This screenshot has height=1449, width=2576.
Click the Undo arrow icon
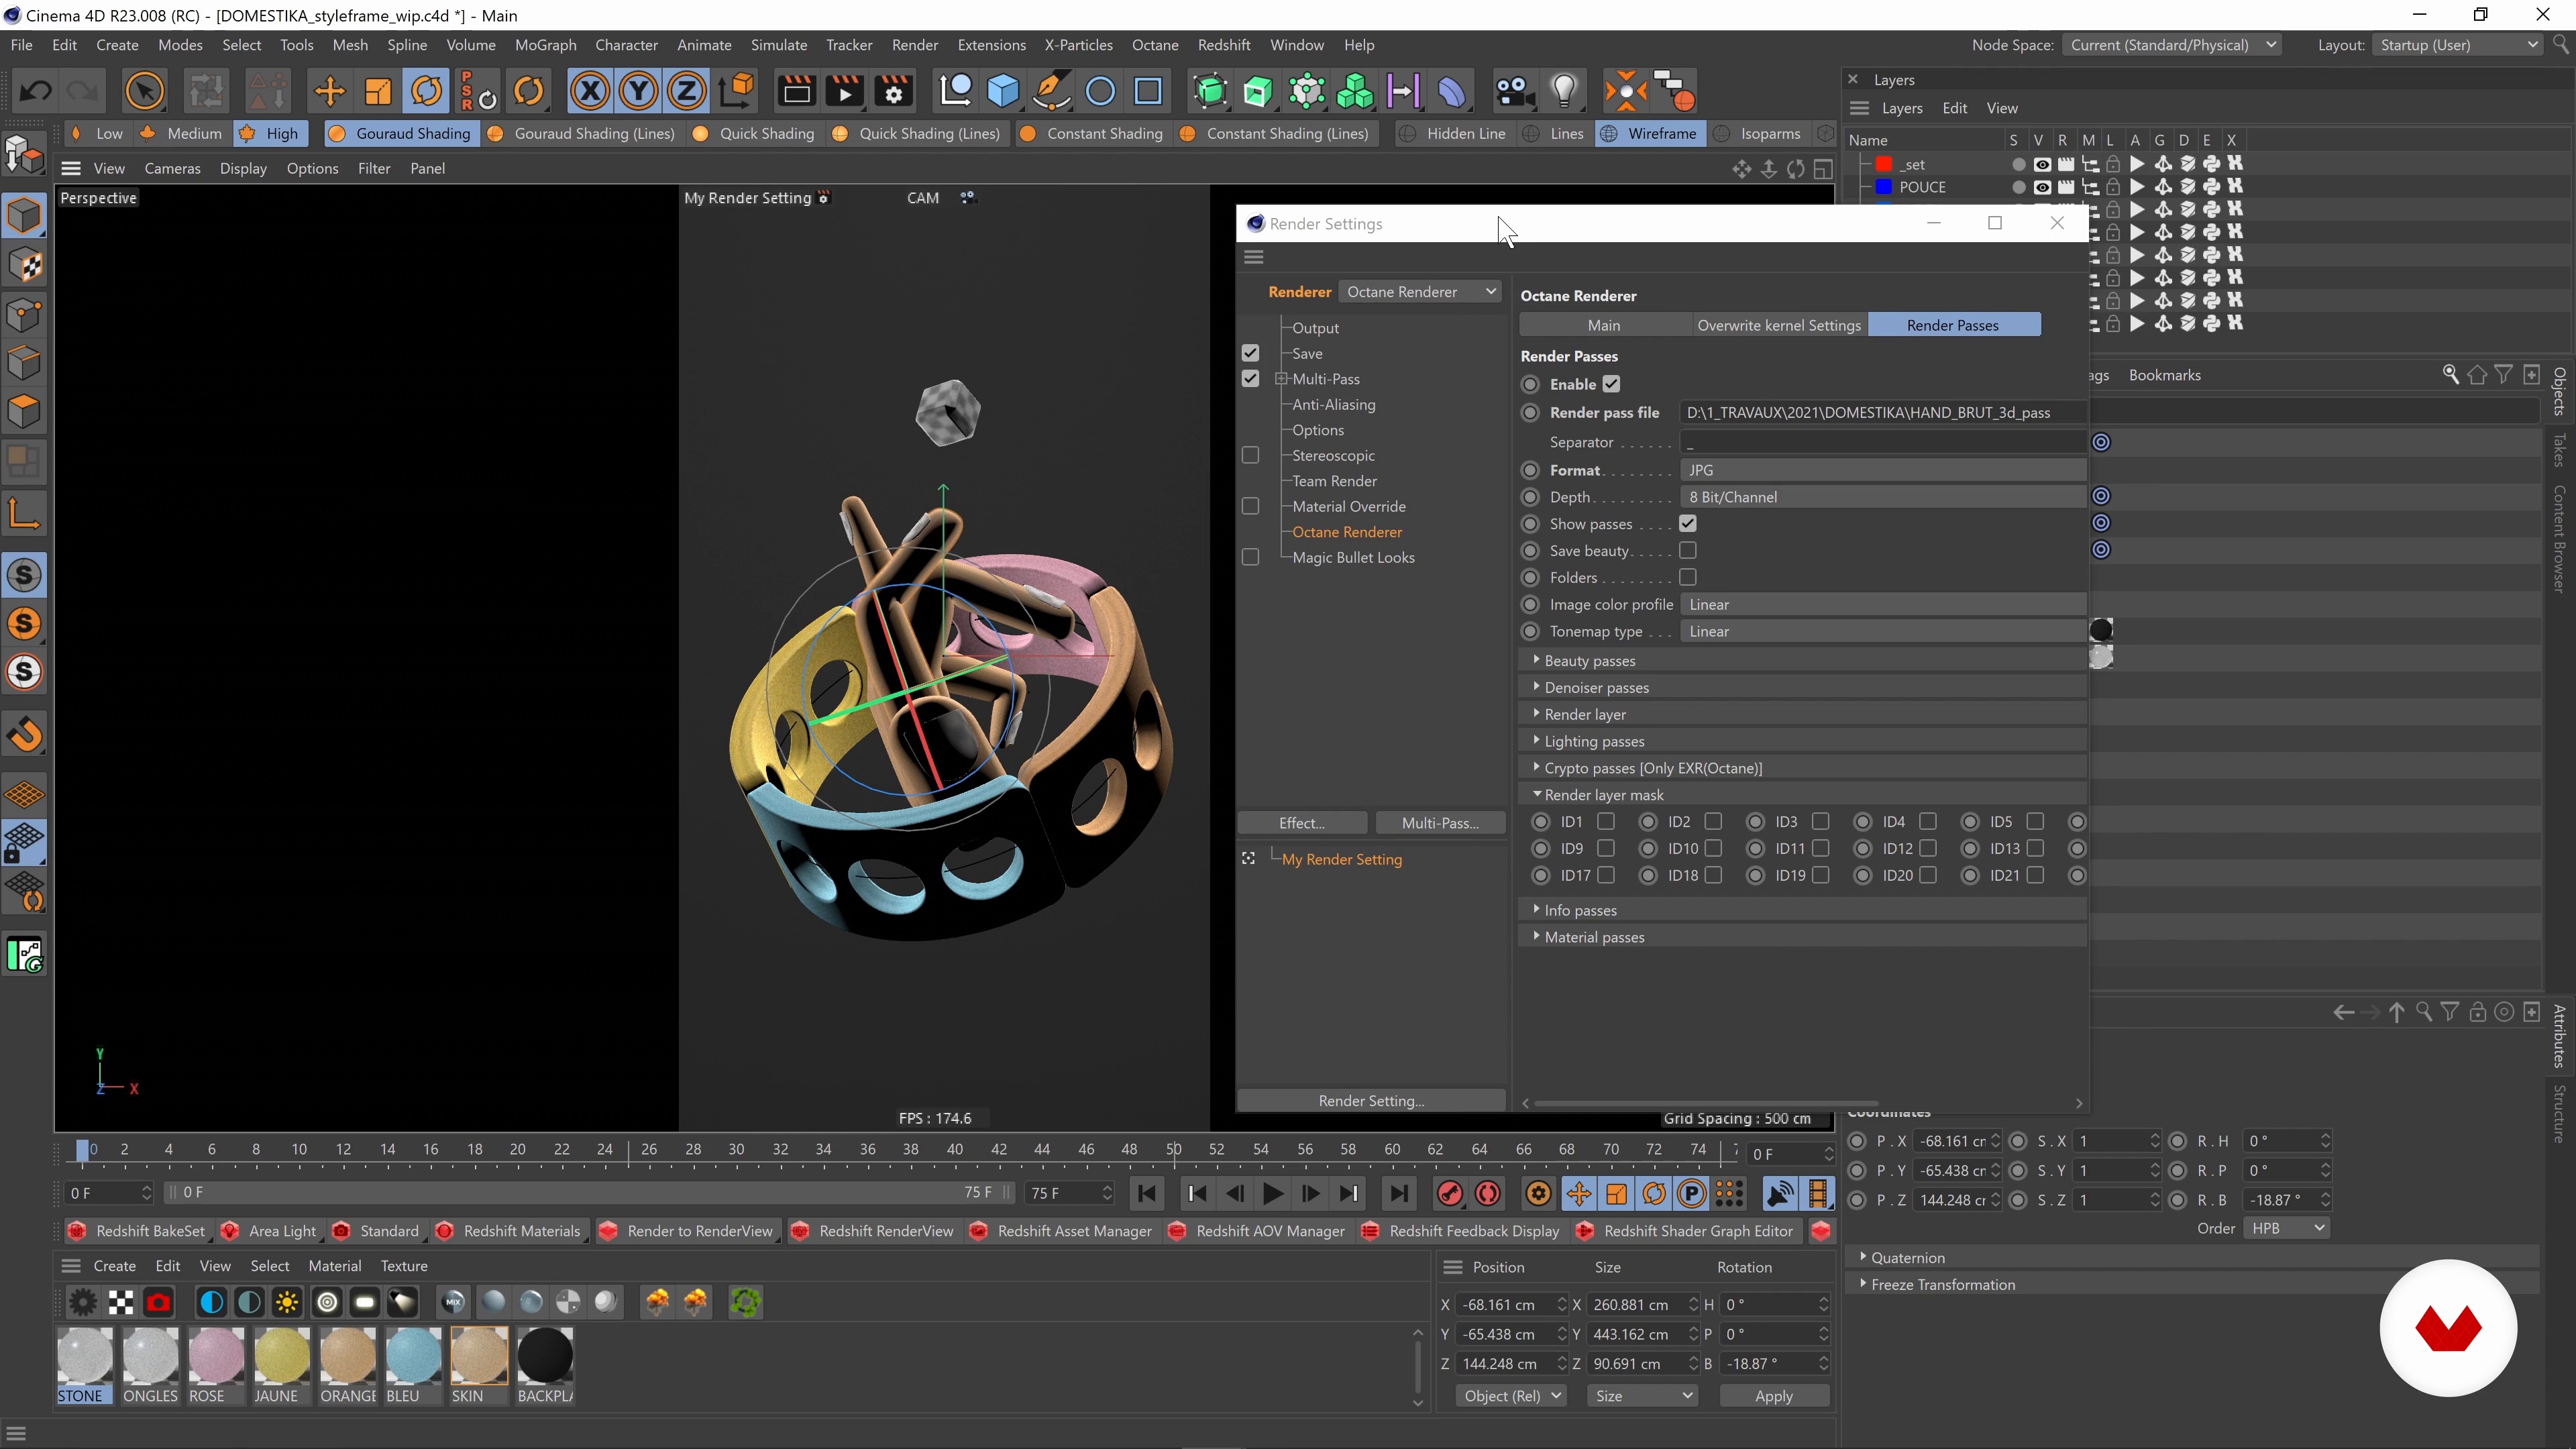(x=36, y=92)
